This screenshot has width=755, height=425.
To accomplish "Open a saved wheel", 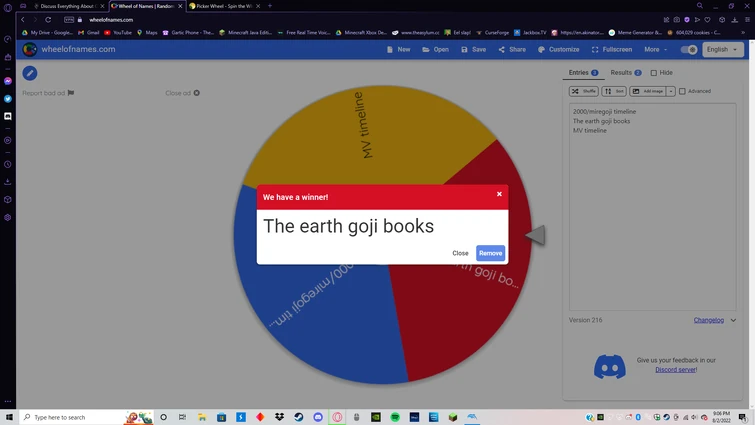I will click(435, 50).
